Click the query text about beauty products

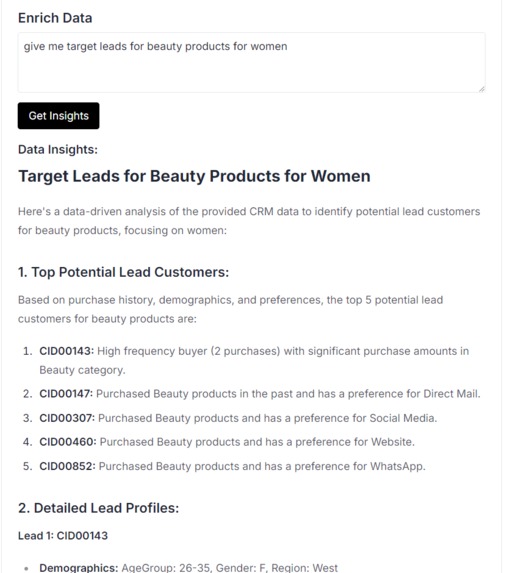(156, 46)
